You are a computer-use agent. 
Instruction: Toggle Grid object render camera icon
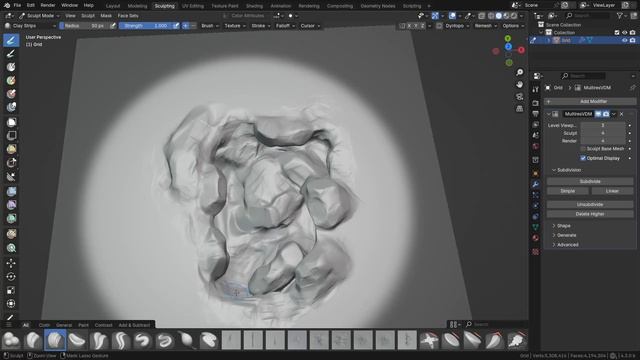pyautogui.click(x=632, y=40)
